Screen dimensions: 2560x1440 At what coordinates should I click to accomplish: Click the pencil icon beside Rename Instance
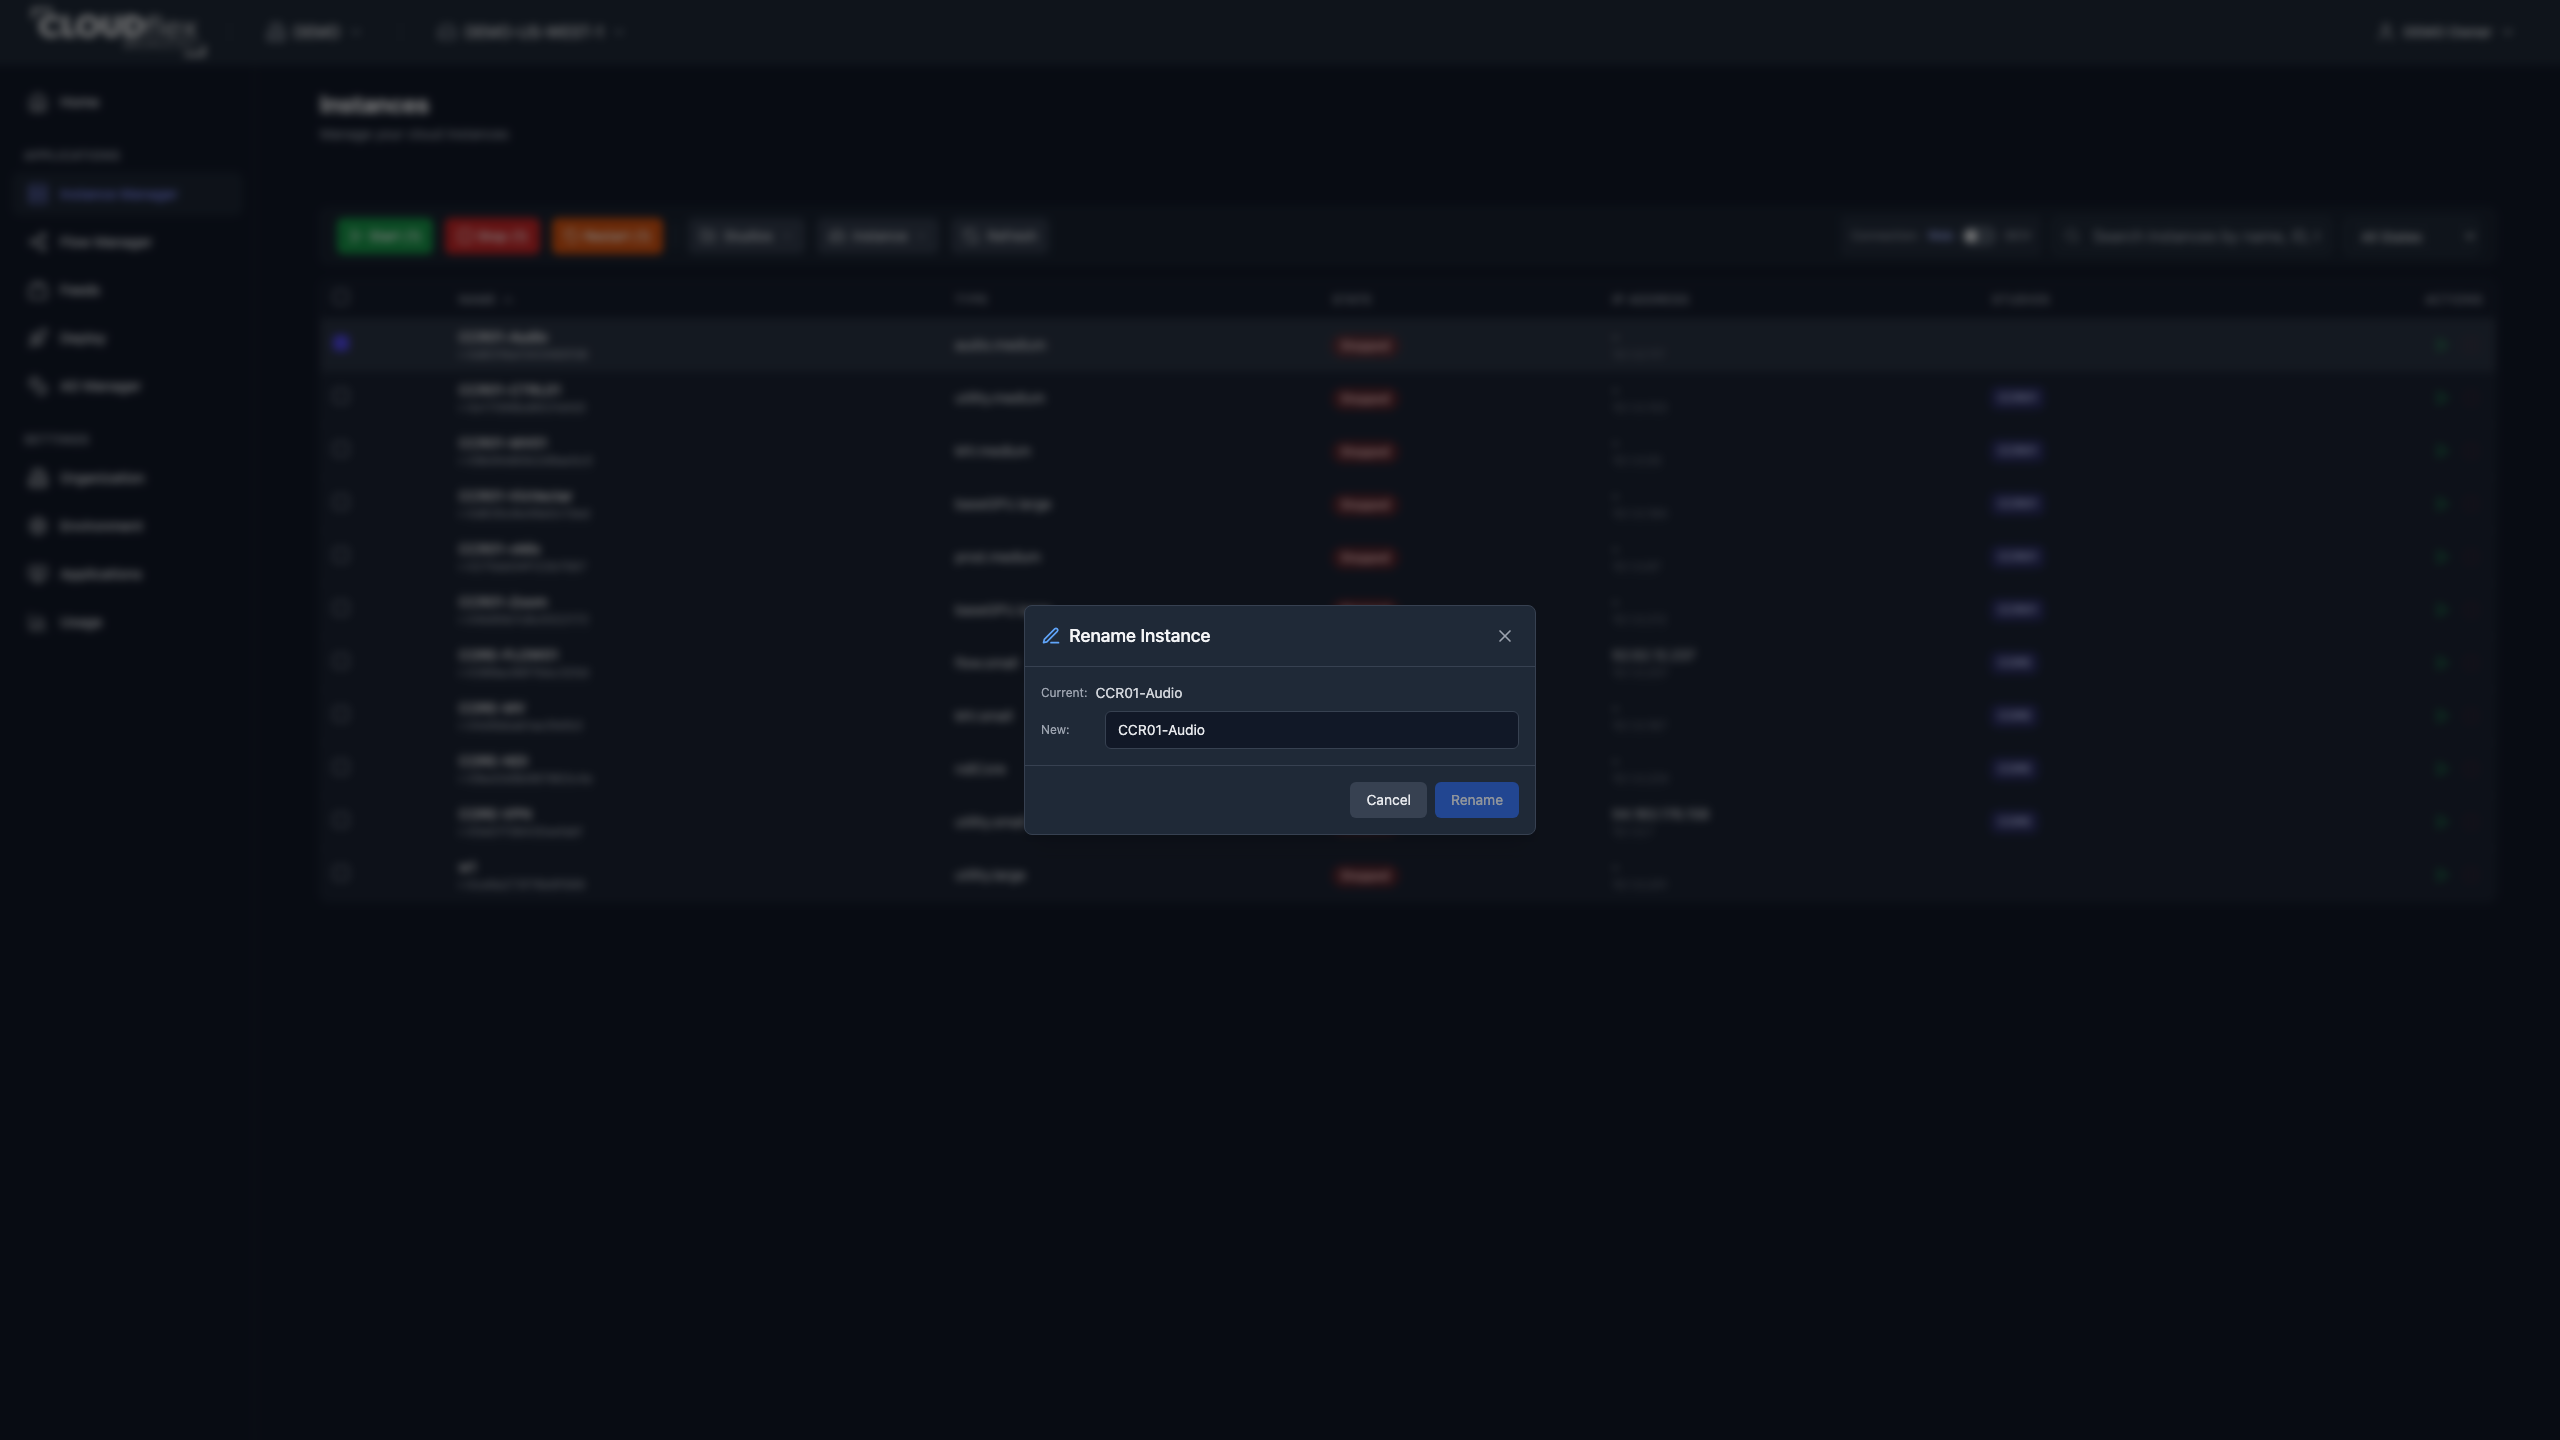1051,636
